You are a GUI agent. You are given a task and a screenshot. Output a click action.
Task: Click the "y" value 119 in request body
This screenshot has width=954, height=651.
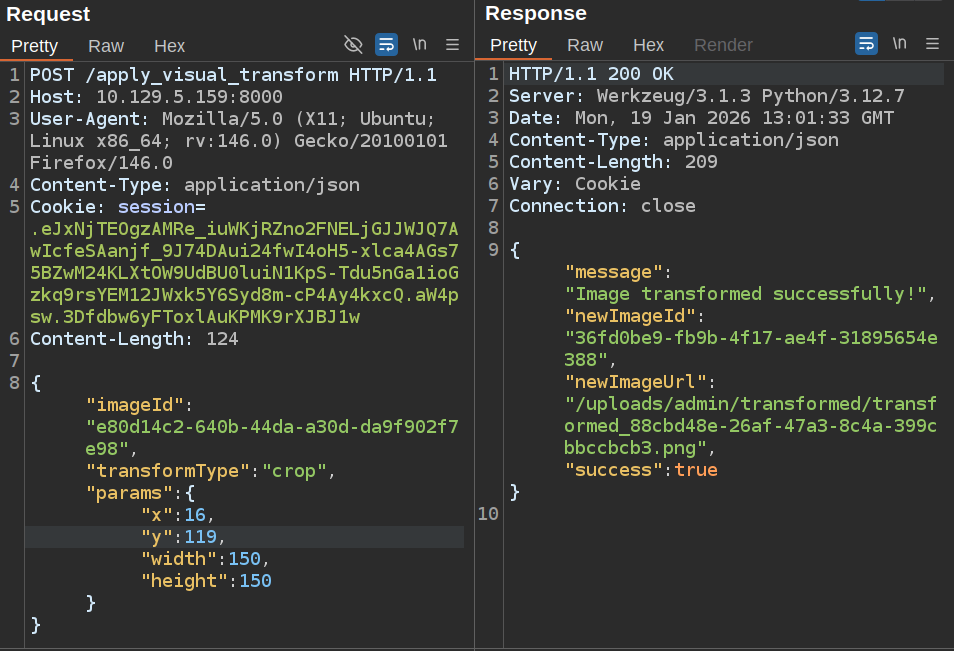point(201,537)
